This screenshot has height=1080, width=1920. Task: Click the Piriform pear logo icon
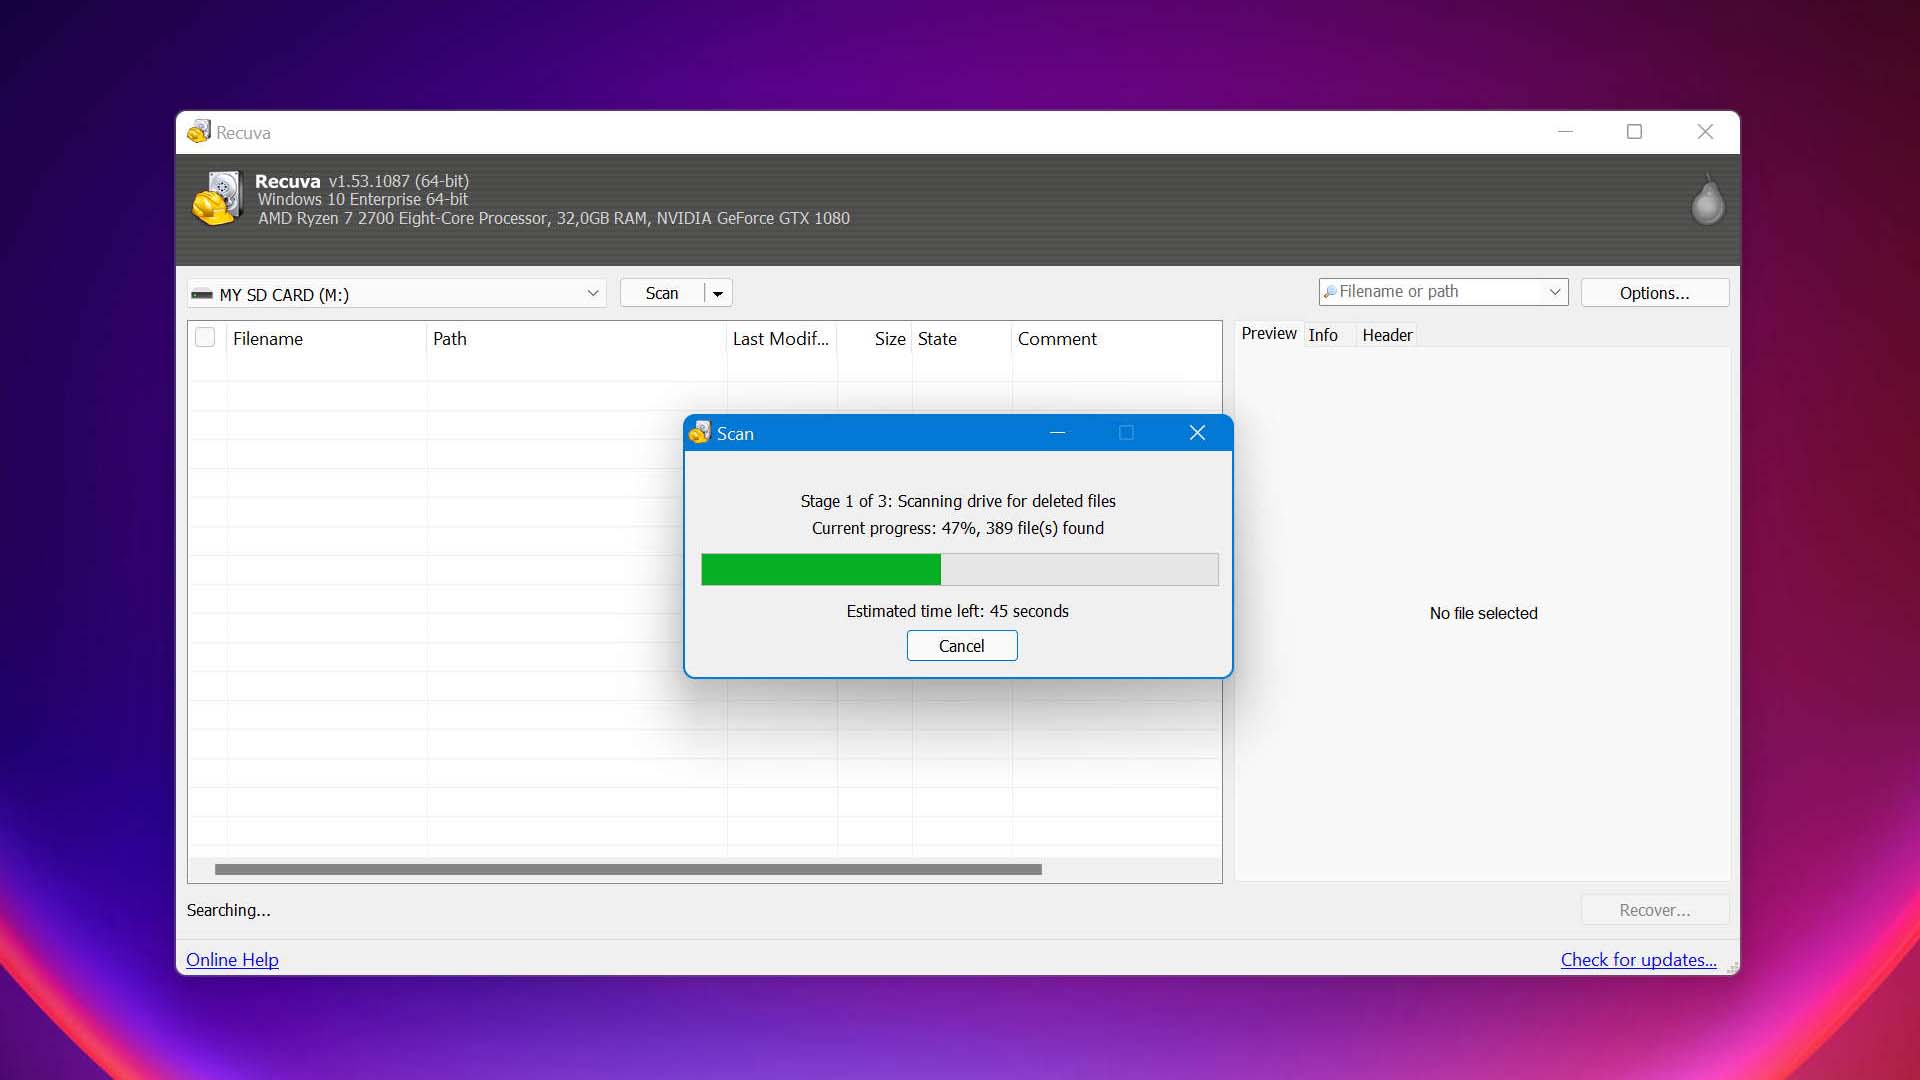[1707, 198]
